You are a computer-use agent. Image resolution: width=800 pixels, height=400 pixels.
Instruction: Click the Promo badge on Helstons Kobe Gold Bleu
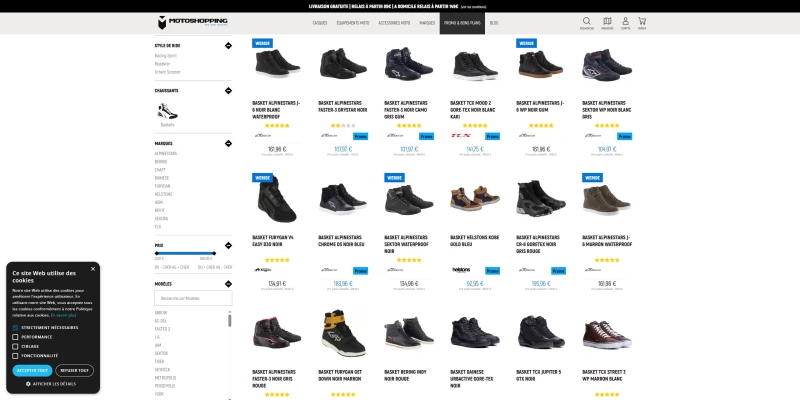[x=492, y=271]
